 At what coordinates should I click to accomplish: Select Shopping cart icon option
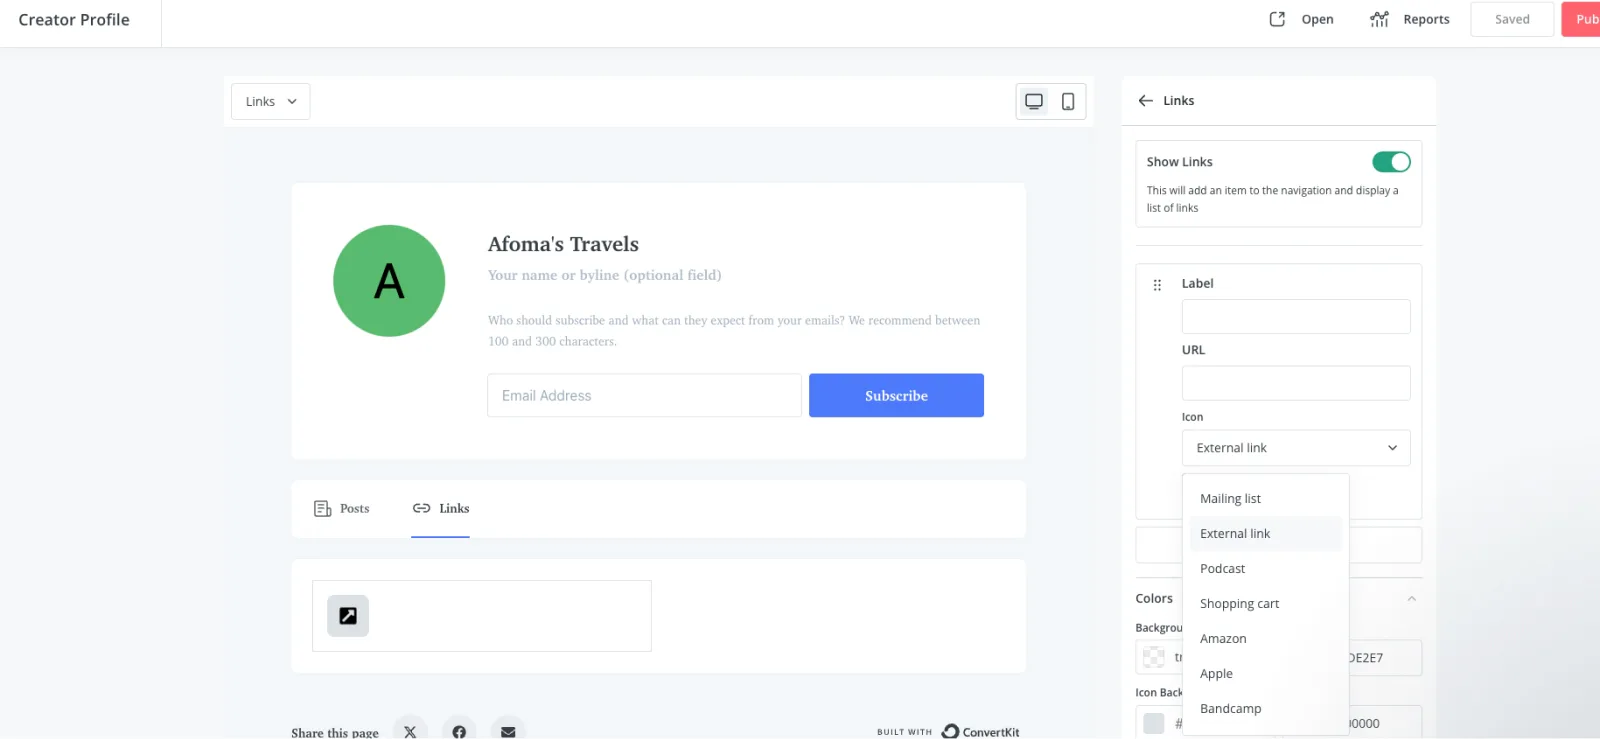coord(1239,604)
